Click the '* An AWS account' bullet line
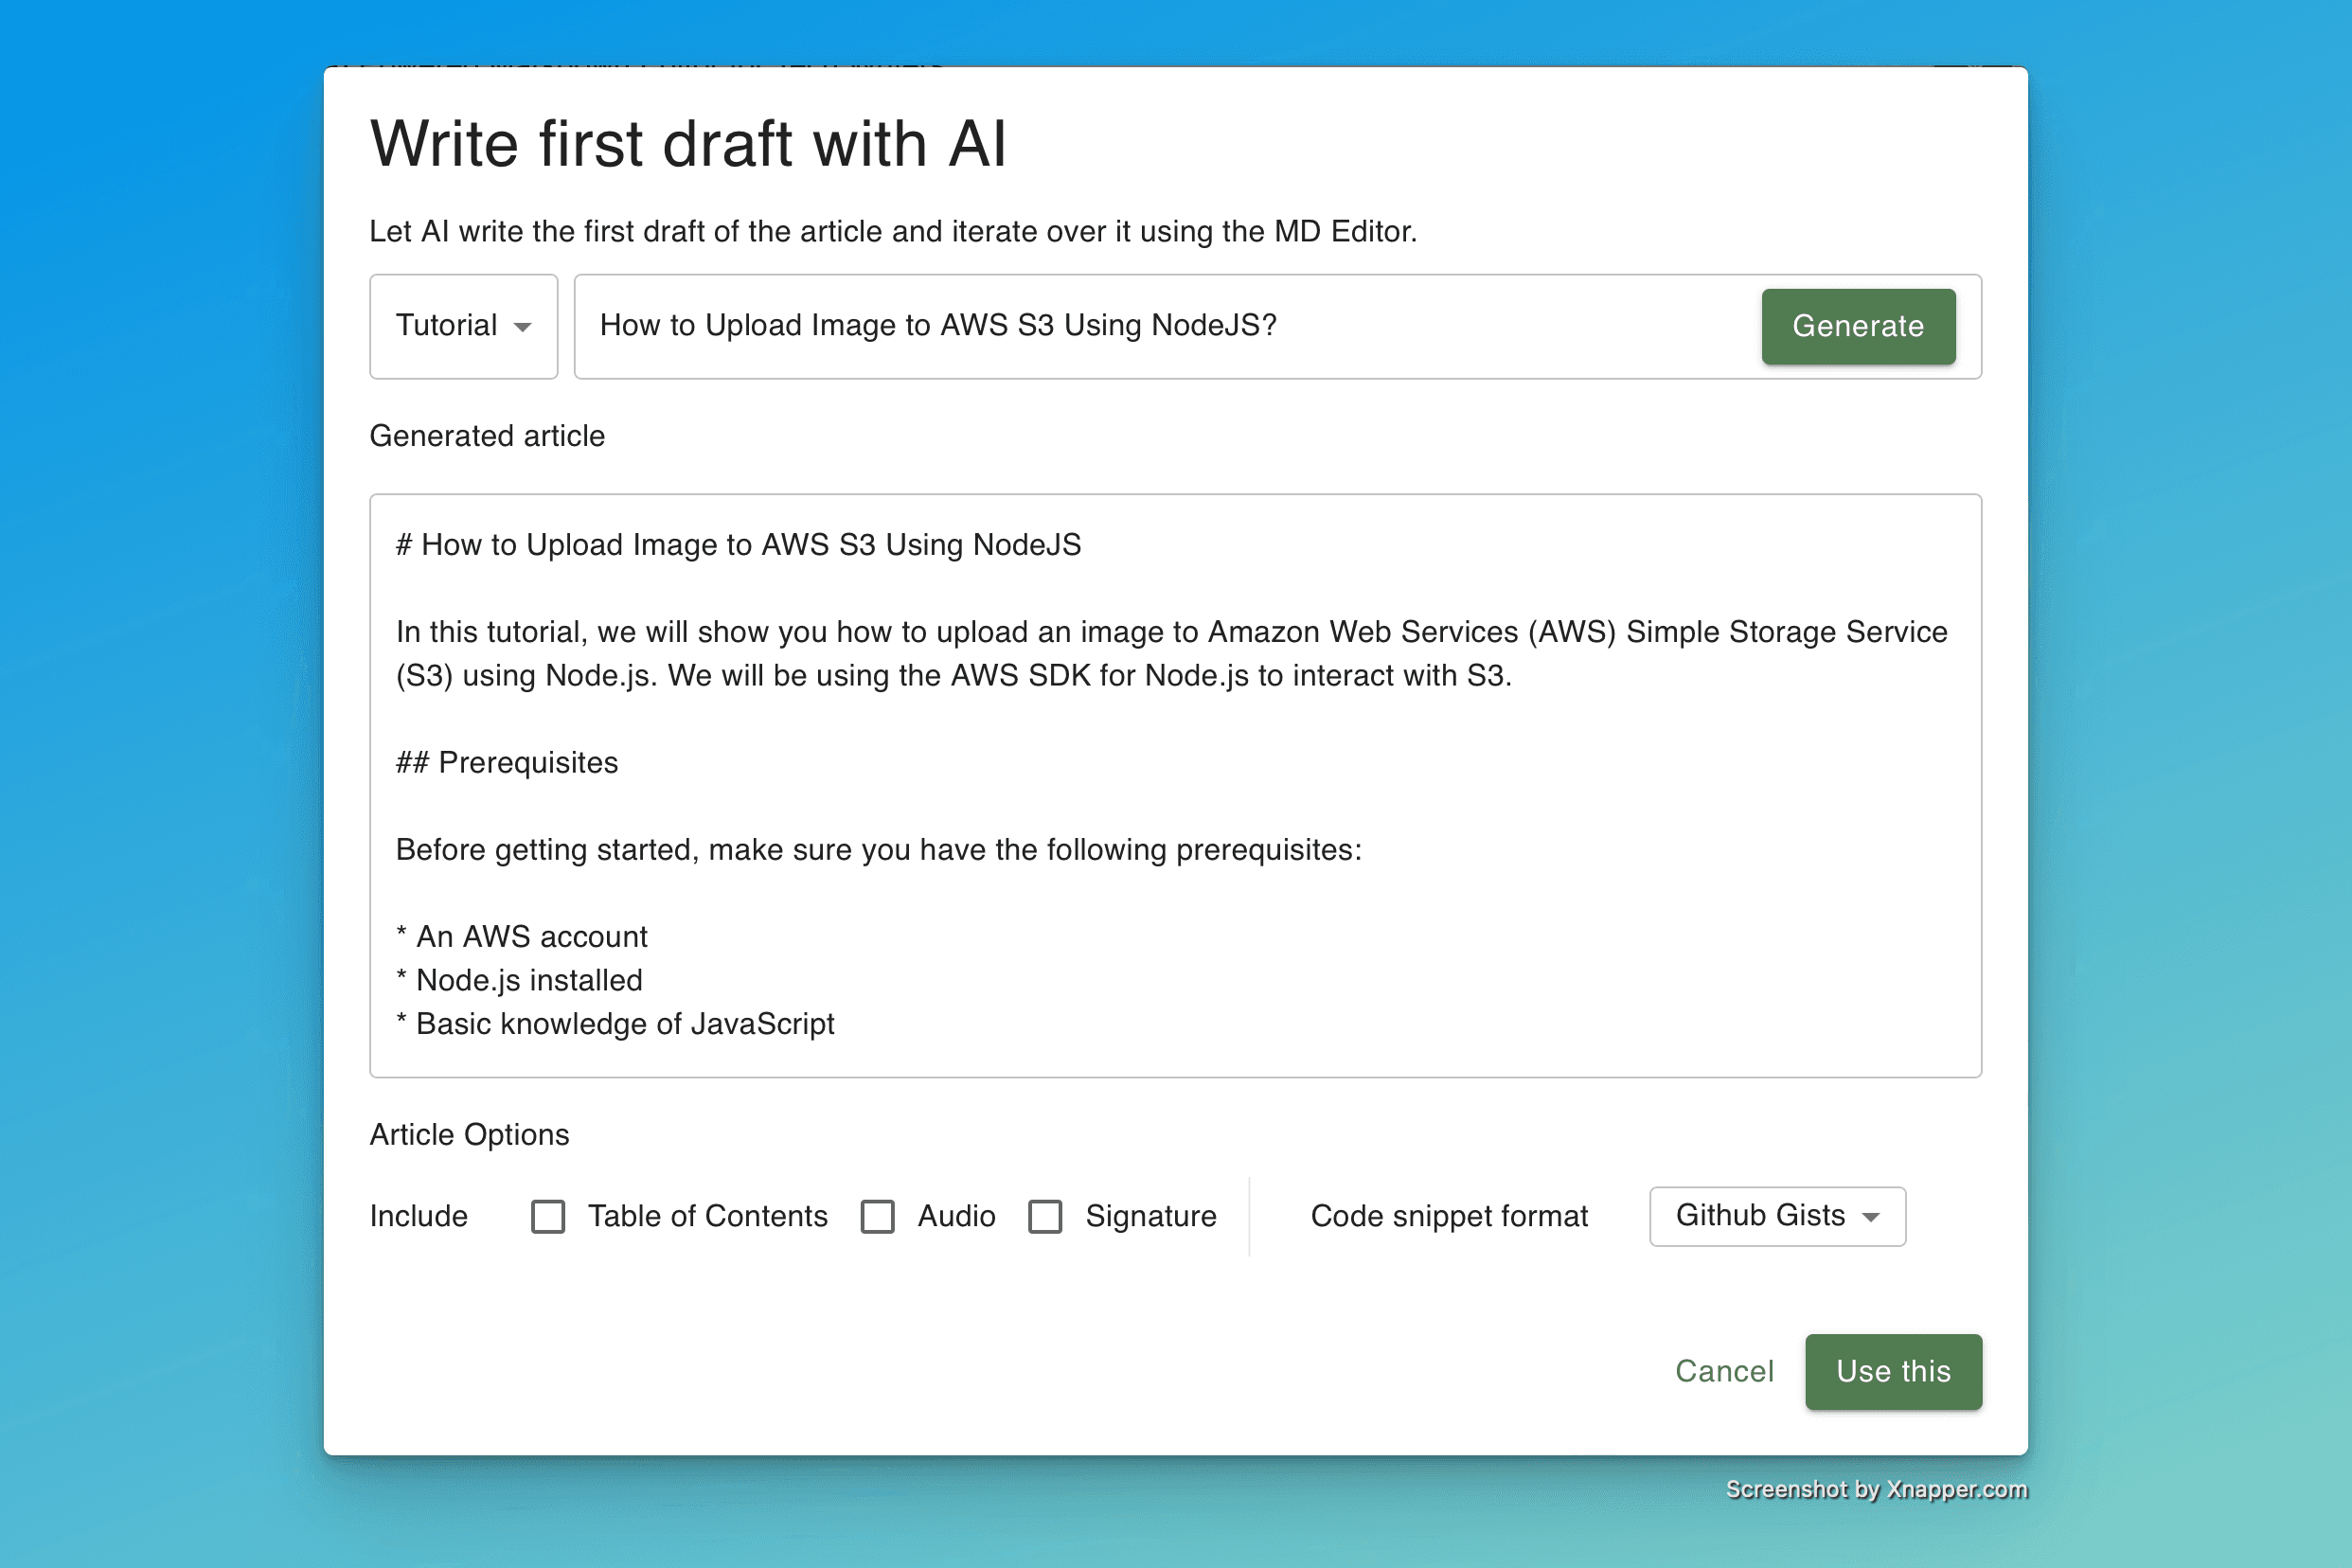The height and width of the screenshot is (1568, 2352). pos(522,937)
